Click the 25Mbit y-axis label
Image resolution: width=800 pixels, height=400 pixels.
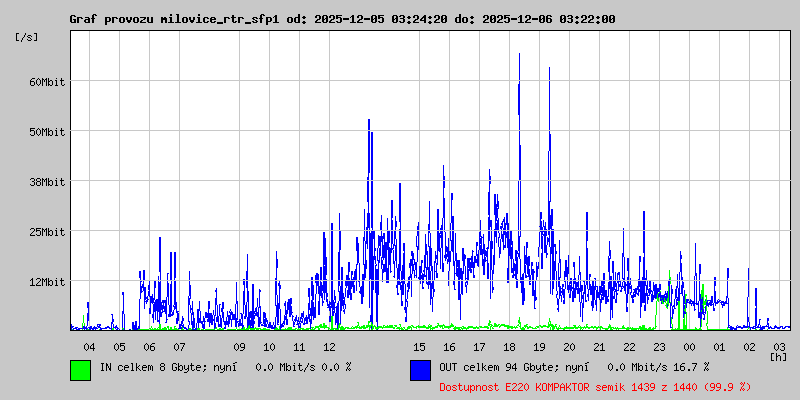tap(47, 231)
